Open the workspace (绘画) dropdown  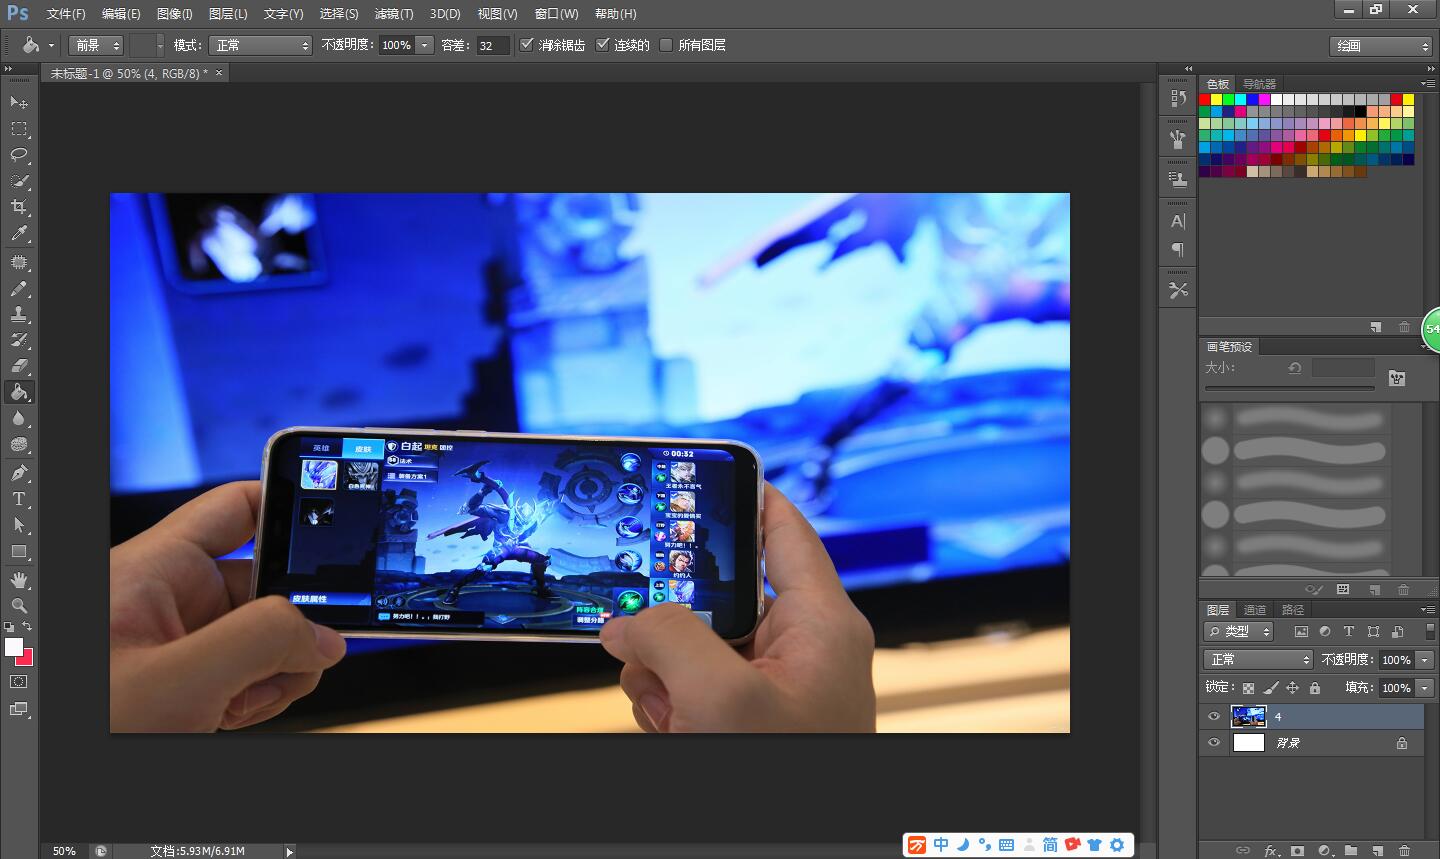[x=1381, y=46]
